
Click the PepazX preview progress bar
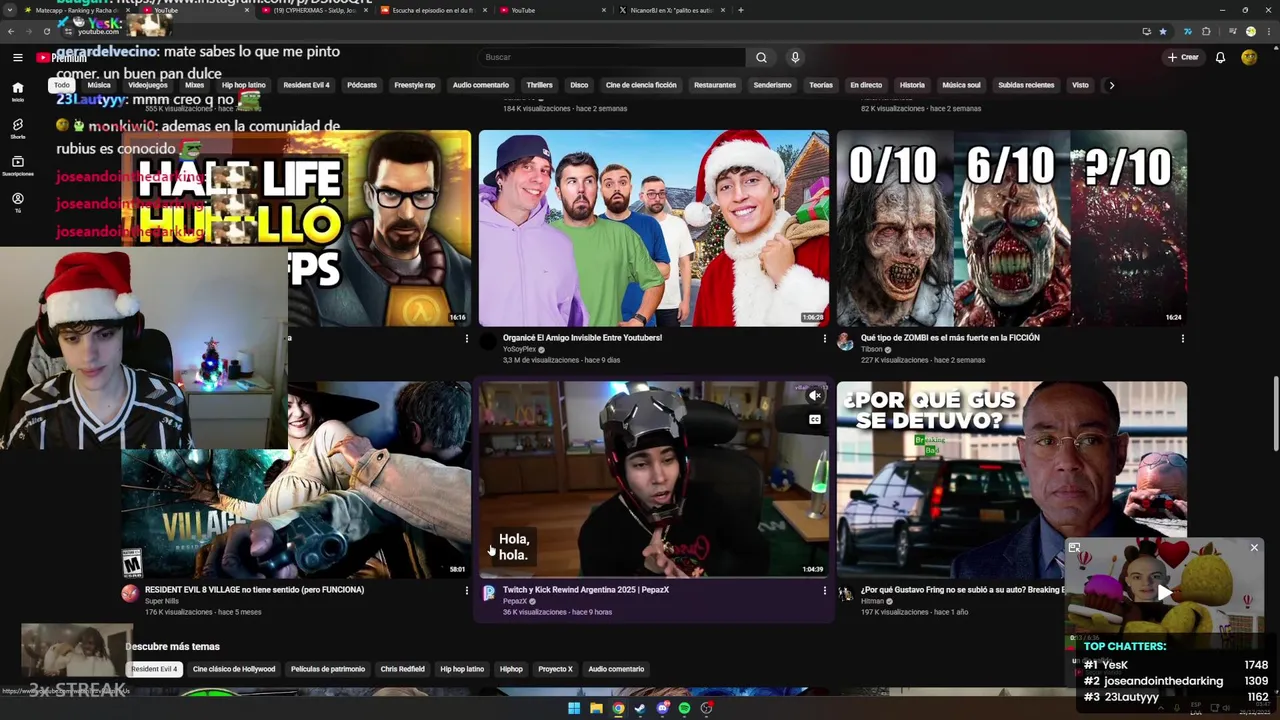[654, 577]
